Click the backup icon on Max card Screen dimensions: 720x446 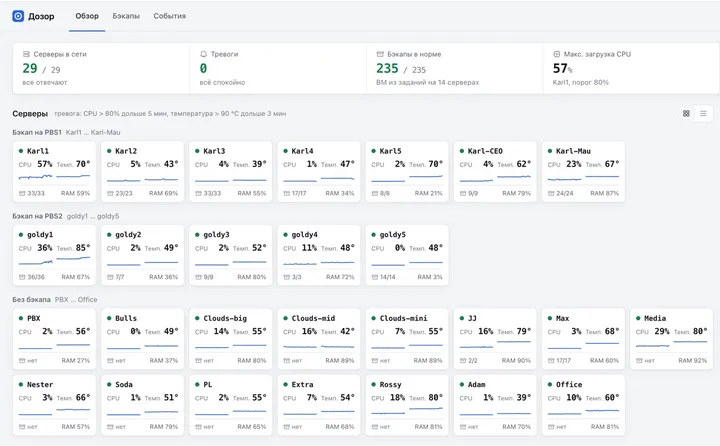point(551,361)
